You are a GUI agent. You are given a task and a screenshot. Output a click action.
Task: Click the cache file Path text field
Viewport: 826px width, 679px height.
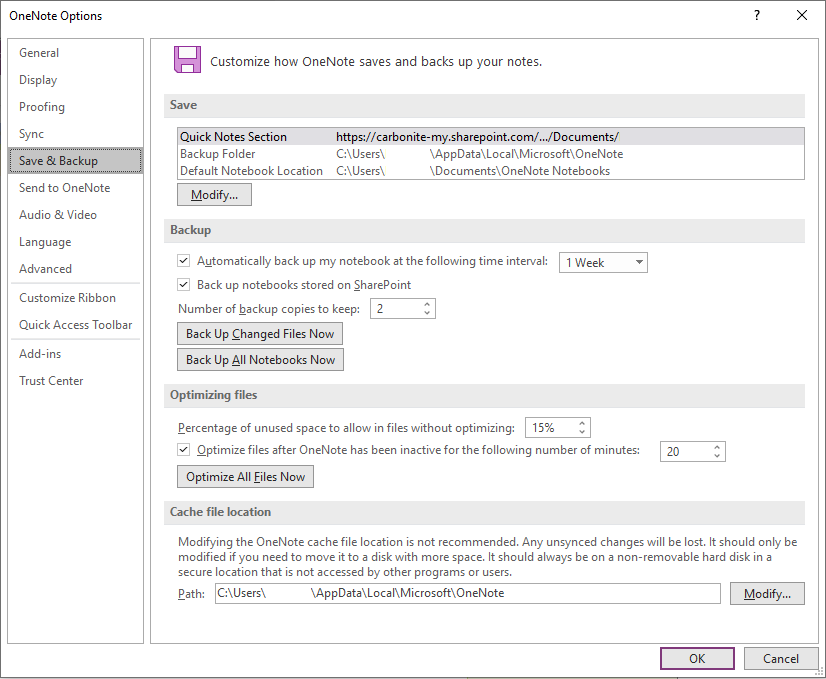(466, 594)
